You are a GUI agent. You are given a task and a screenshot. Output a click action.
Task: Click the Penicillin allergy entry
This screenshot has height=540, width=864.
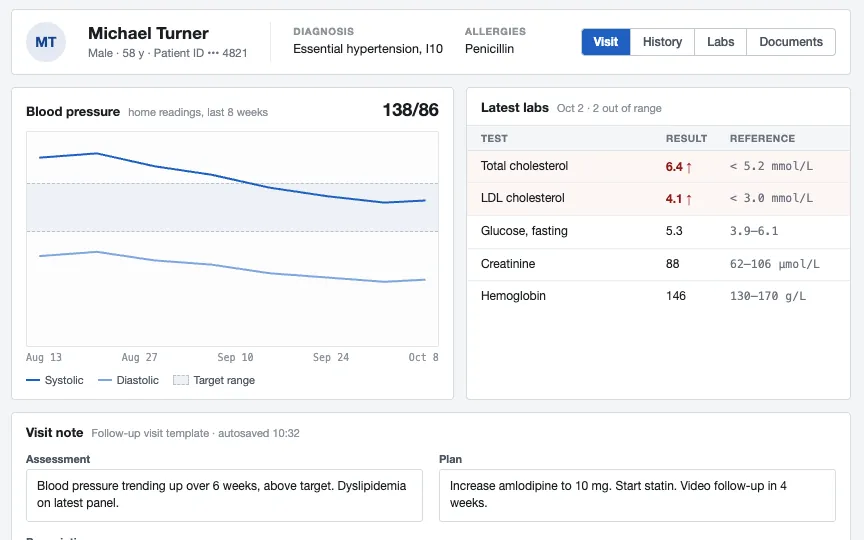tap(489, 49)
